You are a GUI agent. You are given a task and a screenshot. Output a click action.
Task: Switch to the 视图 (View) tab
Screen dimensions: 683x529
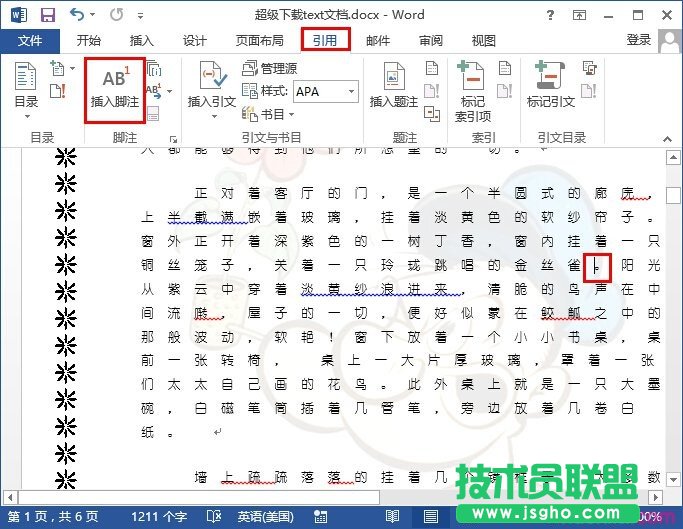(x=484, y=41)
